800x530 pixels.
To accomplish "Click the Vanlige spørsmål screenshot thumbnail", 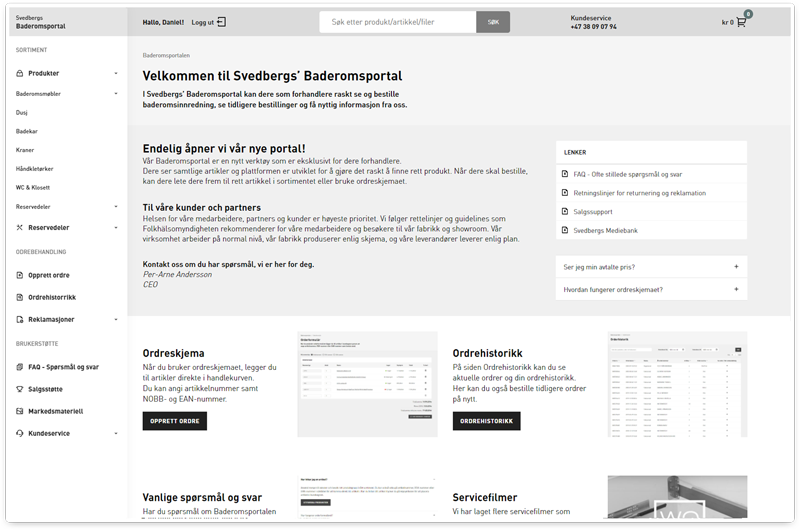I will (x=367, y=497).
